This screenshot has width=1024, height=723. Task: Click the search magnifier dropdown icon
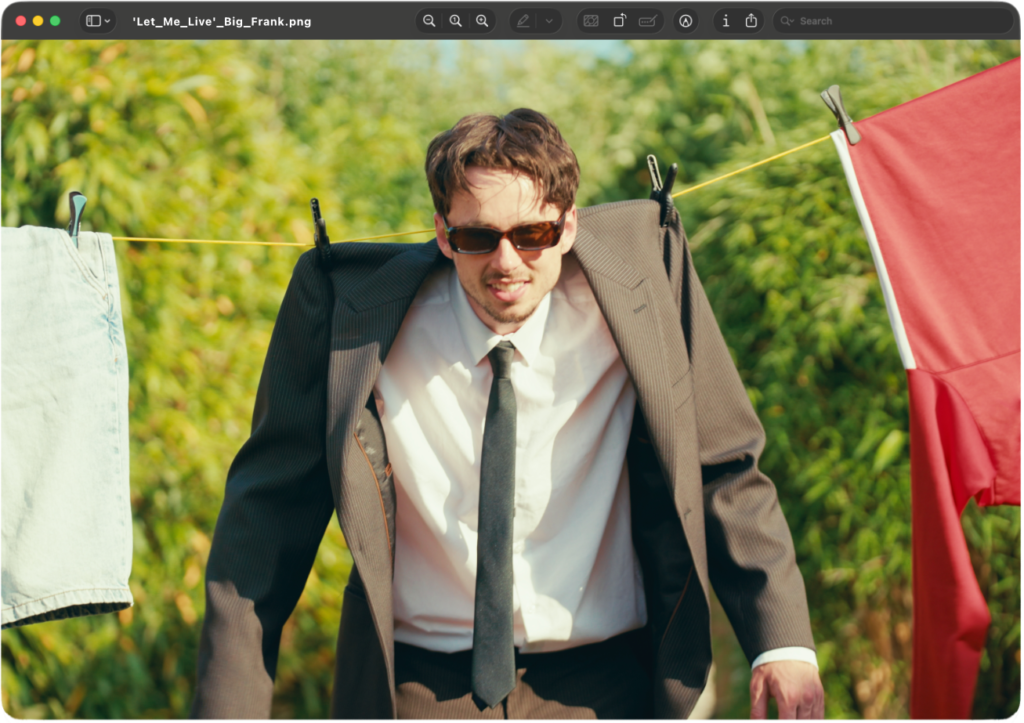pos(787,21)
